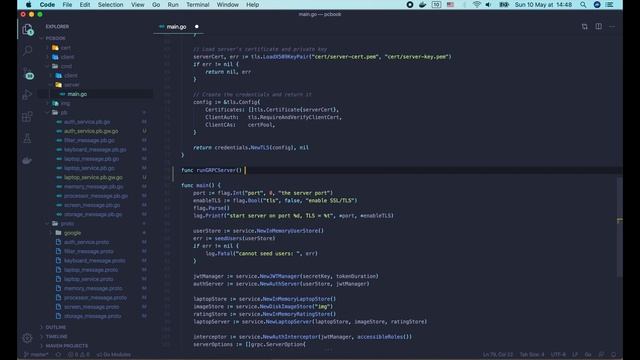
Task: Open the Test beaker view in activity bar
Action: pyautogui.click(x=27, y=138)
